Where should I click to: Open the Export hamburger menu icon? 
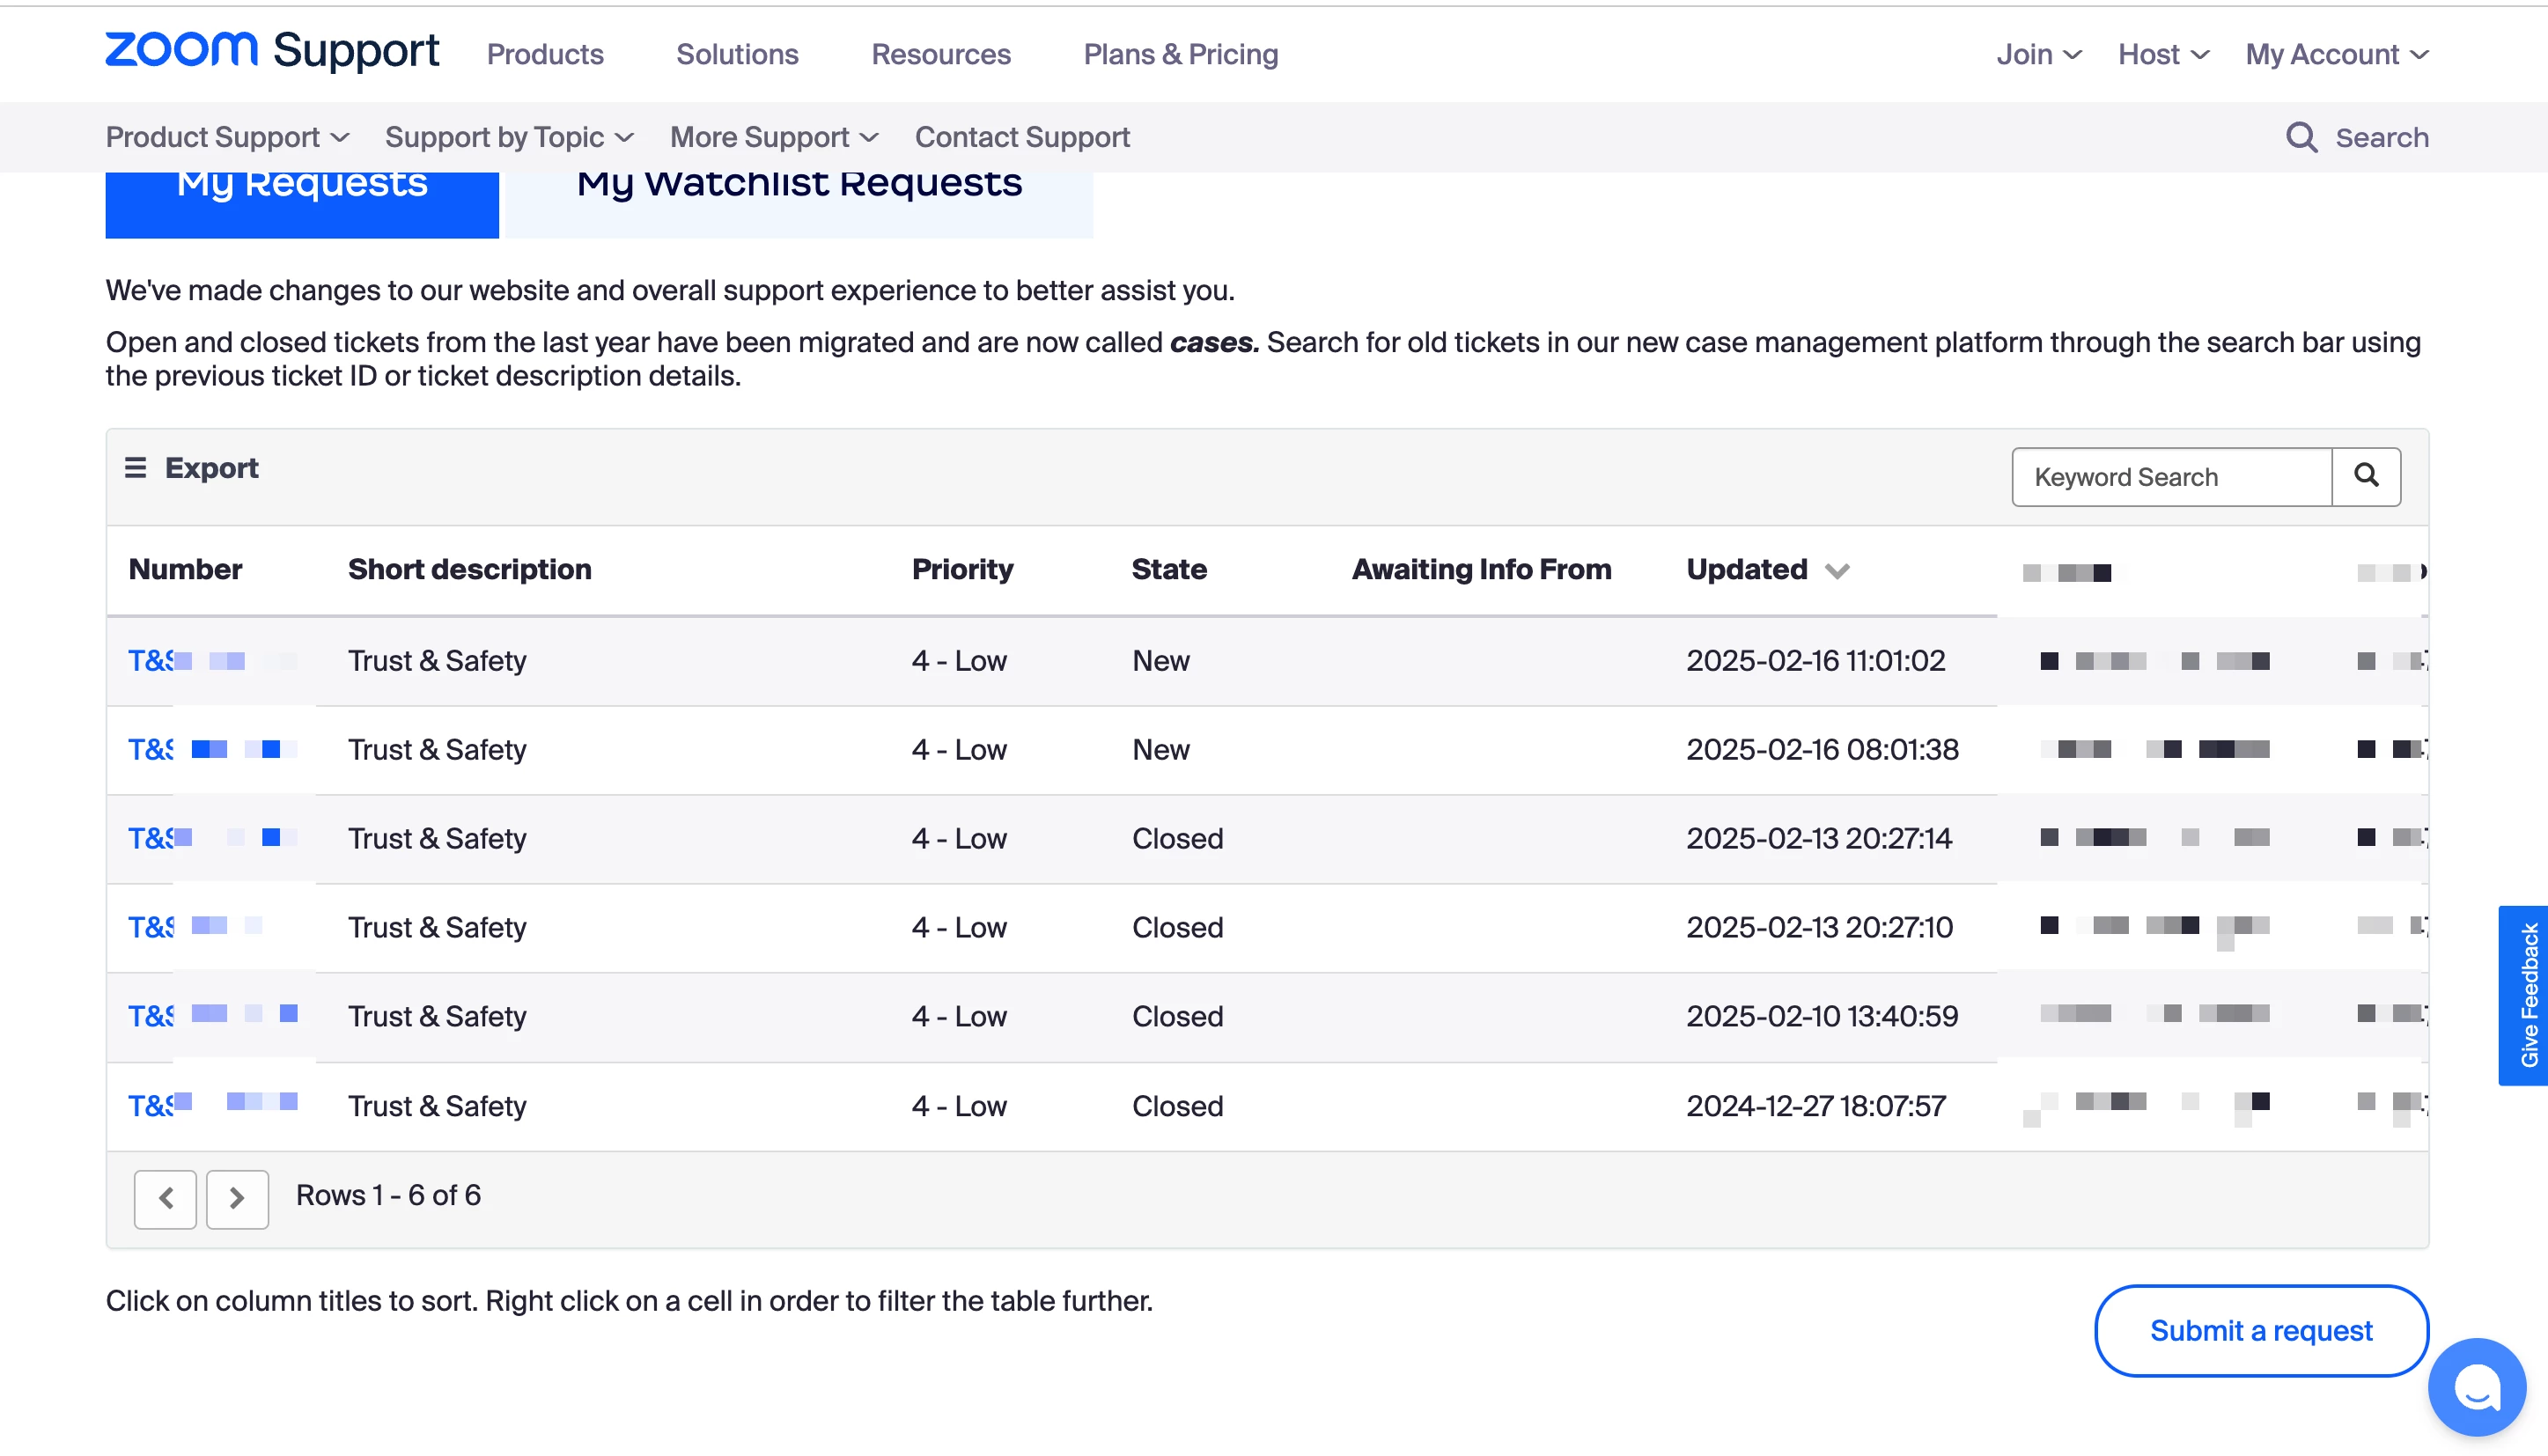pos(135,467)
